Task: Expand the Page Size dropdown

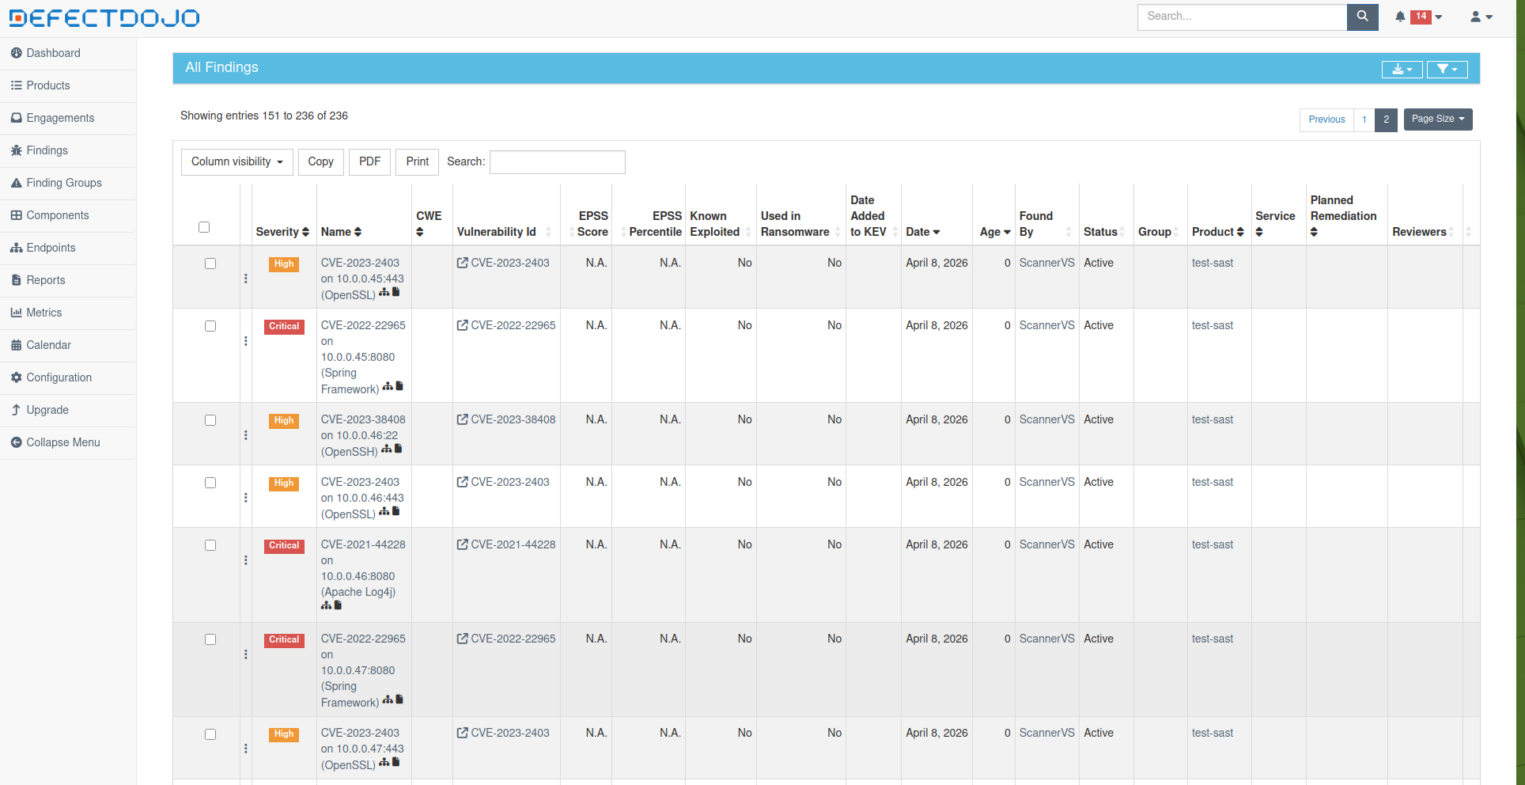Action: coord(1438,119)
